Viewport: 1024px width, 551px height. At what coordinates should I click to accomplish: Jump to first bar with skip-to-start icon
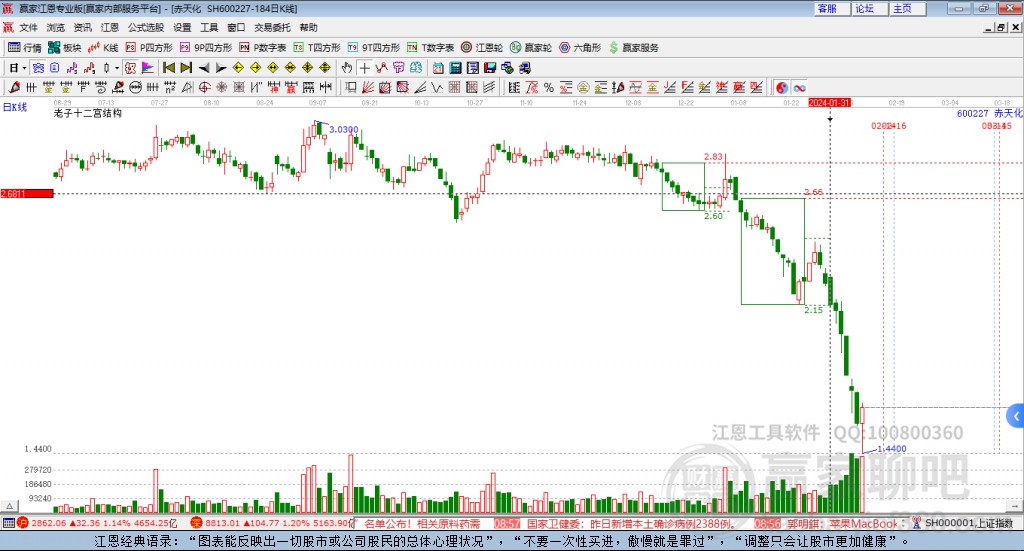(168, 68)
